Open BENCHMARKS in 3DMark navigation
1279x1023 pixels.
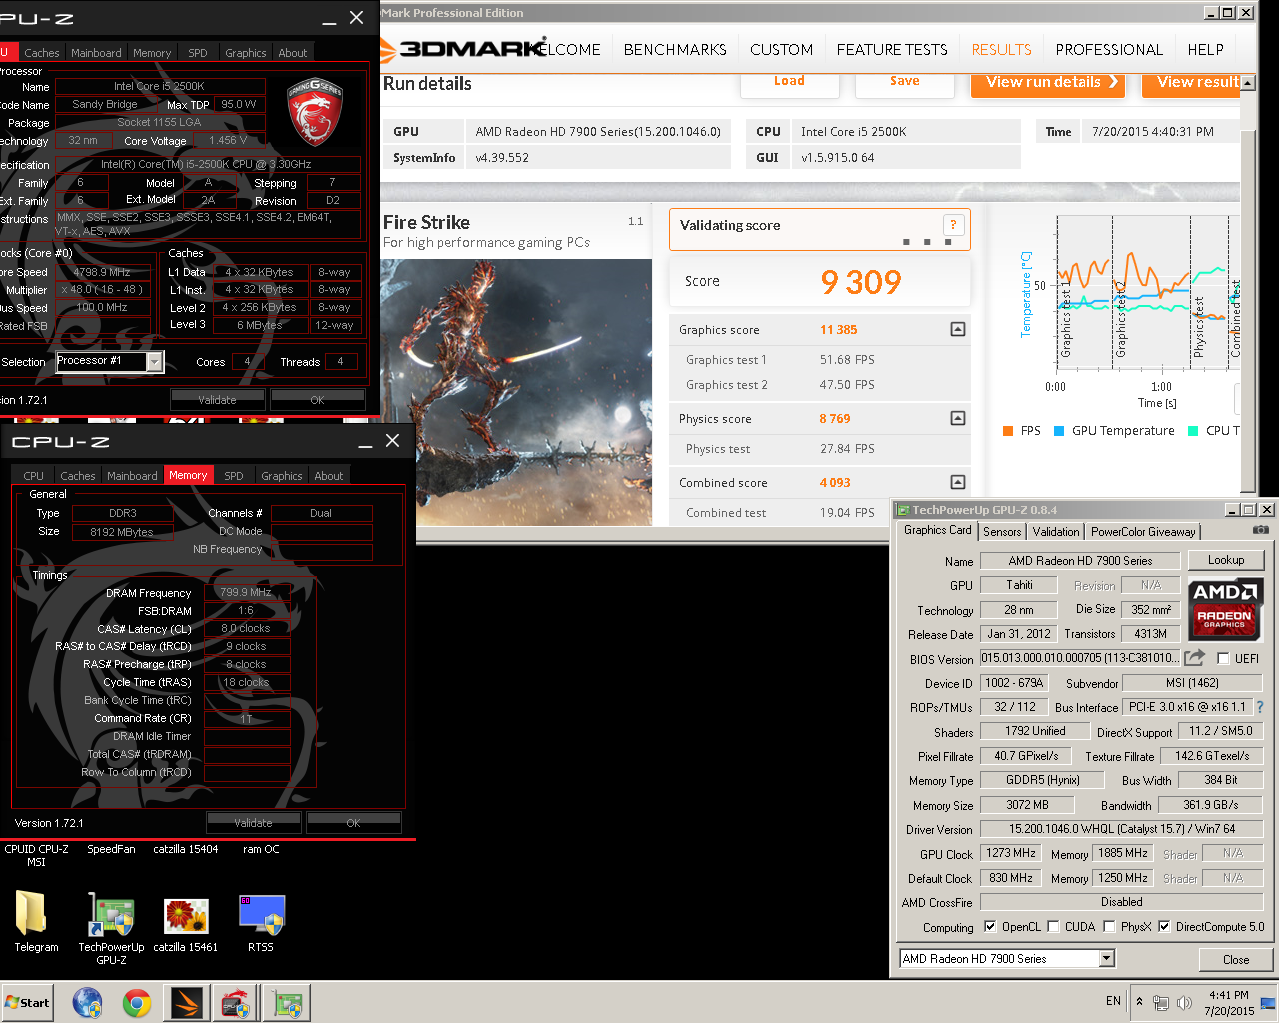pos(675,49)
